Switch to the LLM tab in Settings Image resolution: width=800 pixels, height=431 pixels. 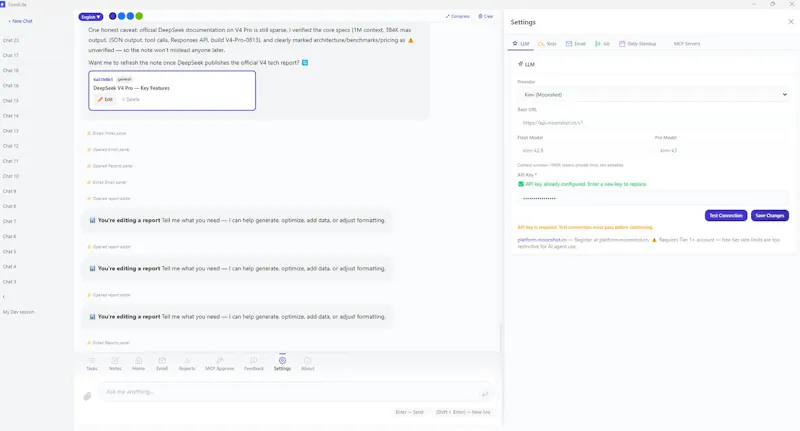(x=521, y=44)
